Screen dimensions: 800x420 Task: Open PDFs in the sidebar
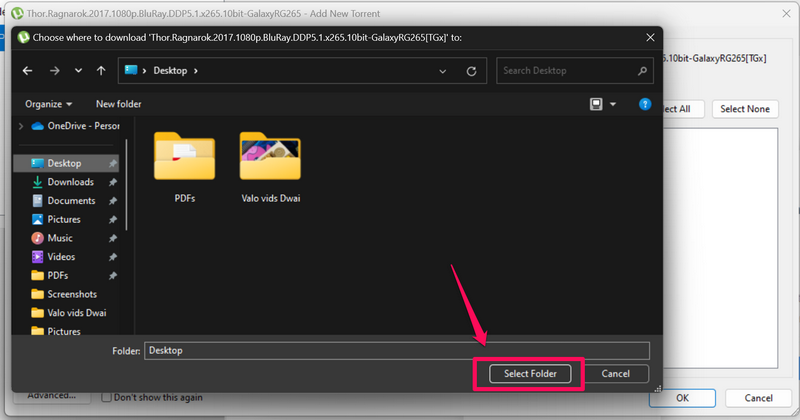66,276
